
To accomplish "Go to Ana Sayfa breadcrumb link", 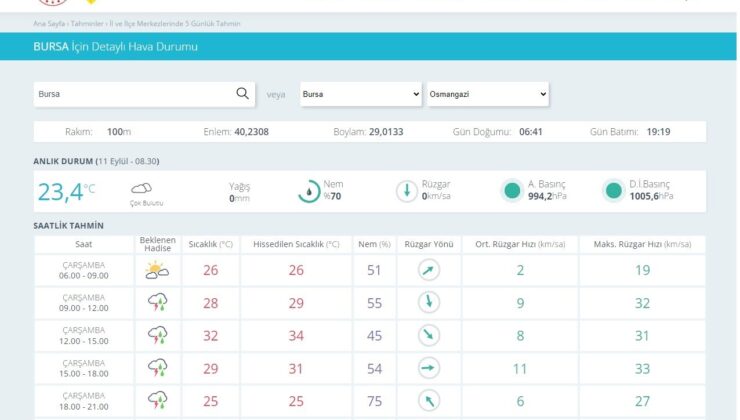I will pos(49,24).
